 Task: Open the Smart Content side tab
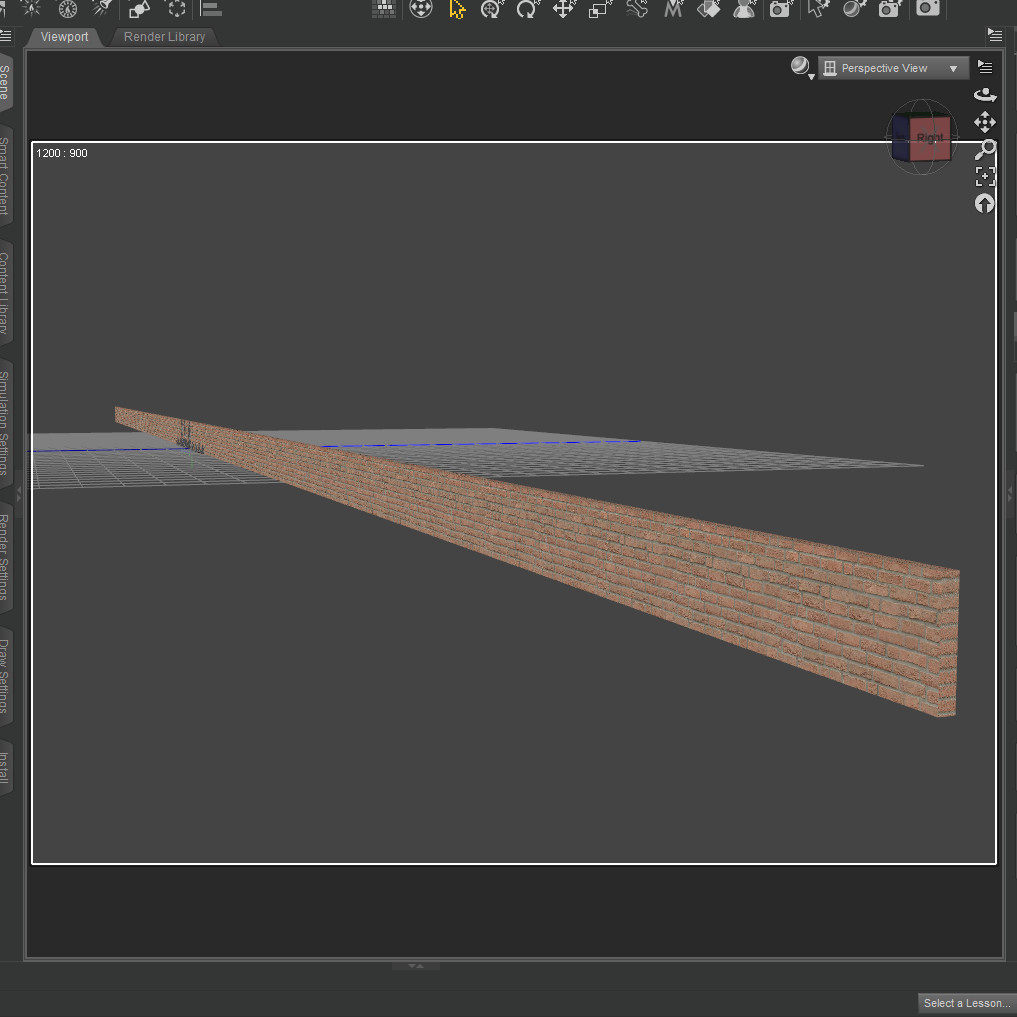pyautogui.click(x=5, y=176)
